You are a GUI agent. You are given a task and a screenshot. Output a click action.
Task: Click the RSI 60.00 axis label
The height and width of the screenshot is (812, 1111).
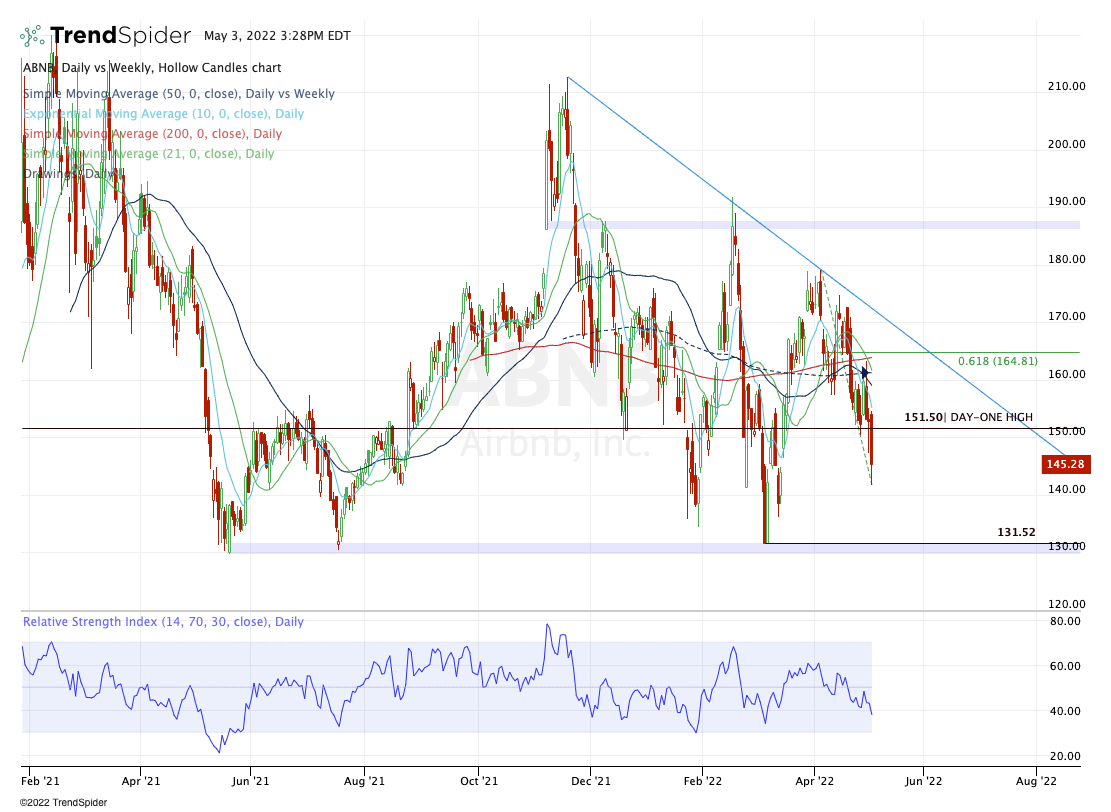tap(1065, 666)
